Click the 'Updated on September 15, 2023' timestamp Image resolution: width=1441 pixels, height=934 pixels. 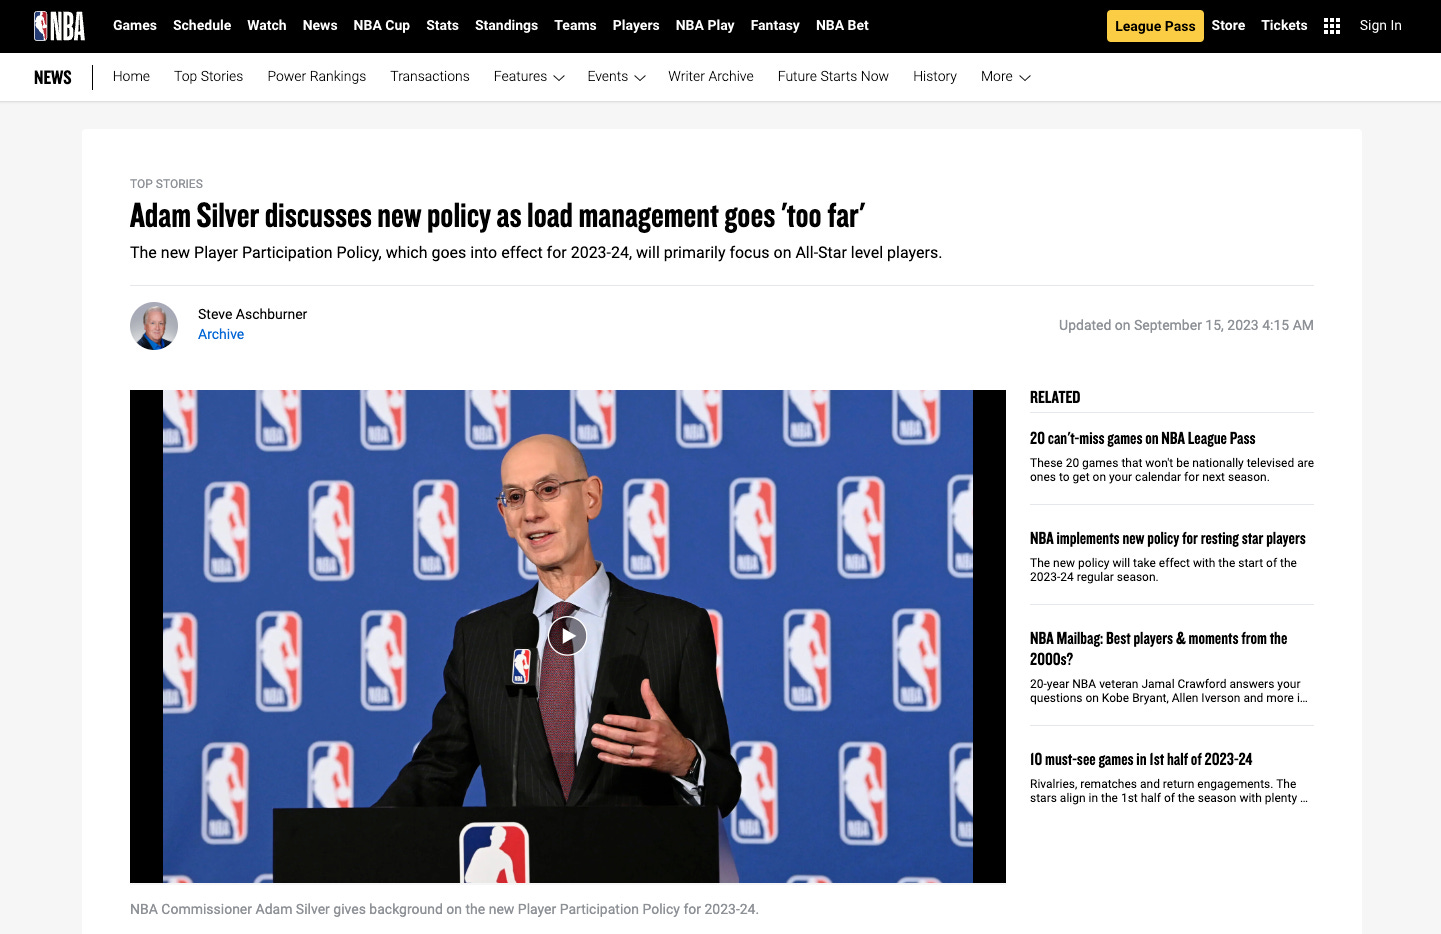click(1186, 326)
